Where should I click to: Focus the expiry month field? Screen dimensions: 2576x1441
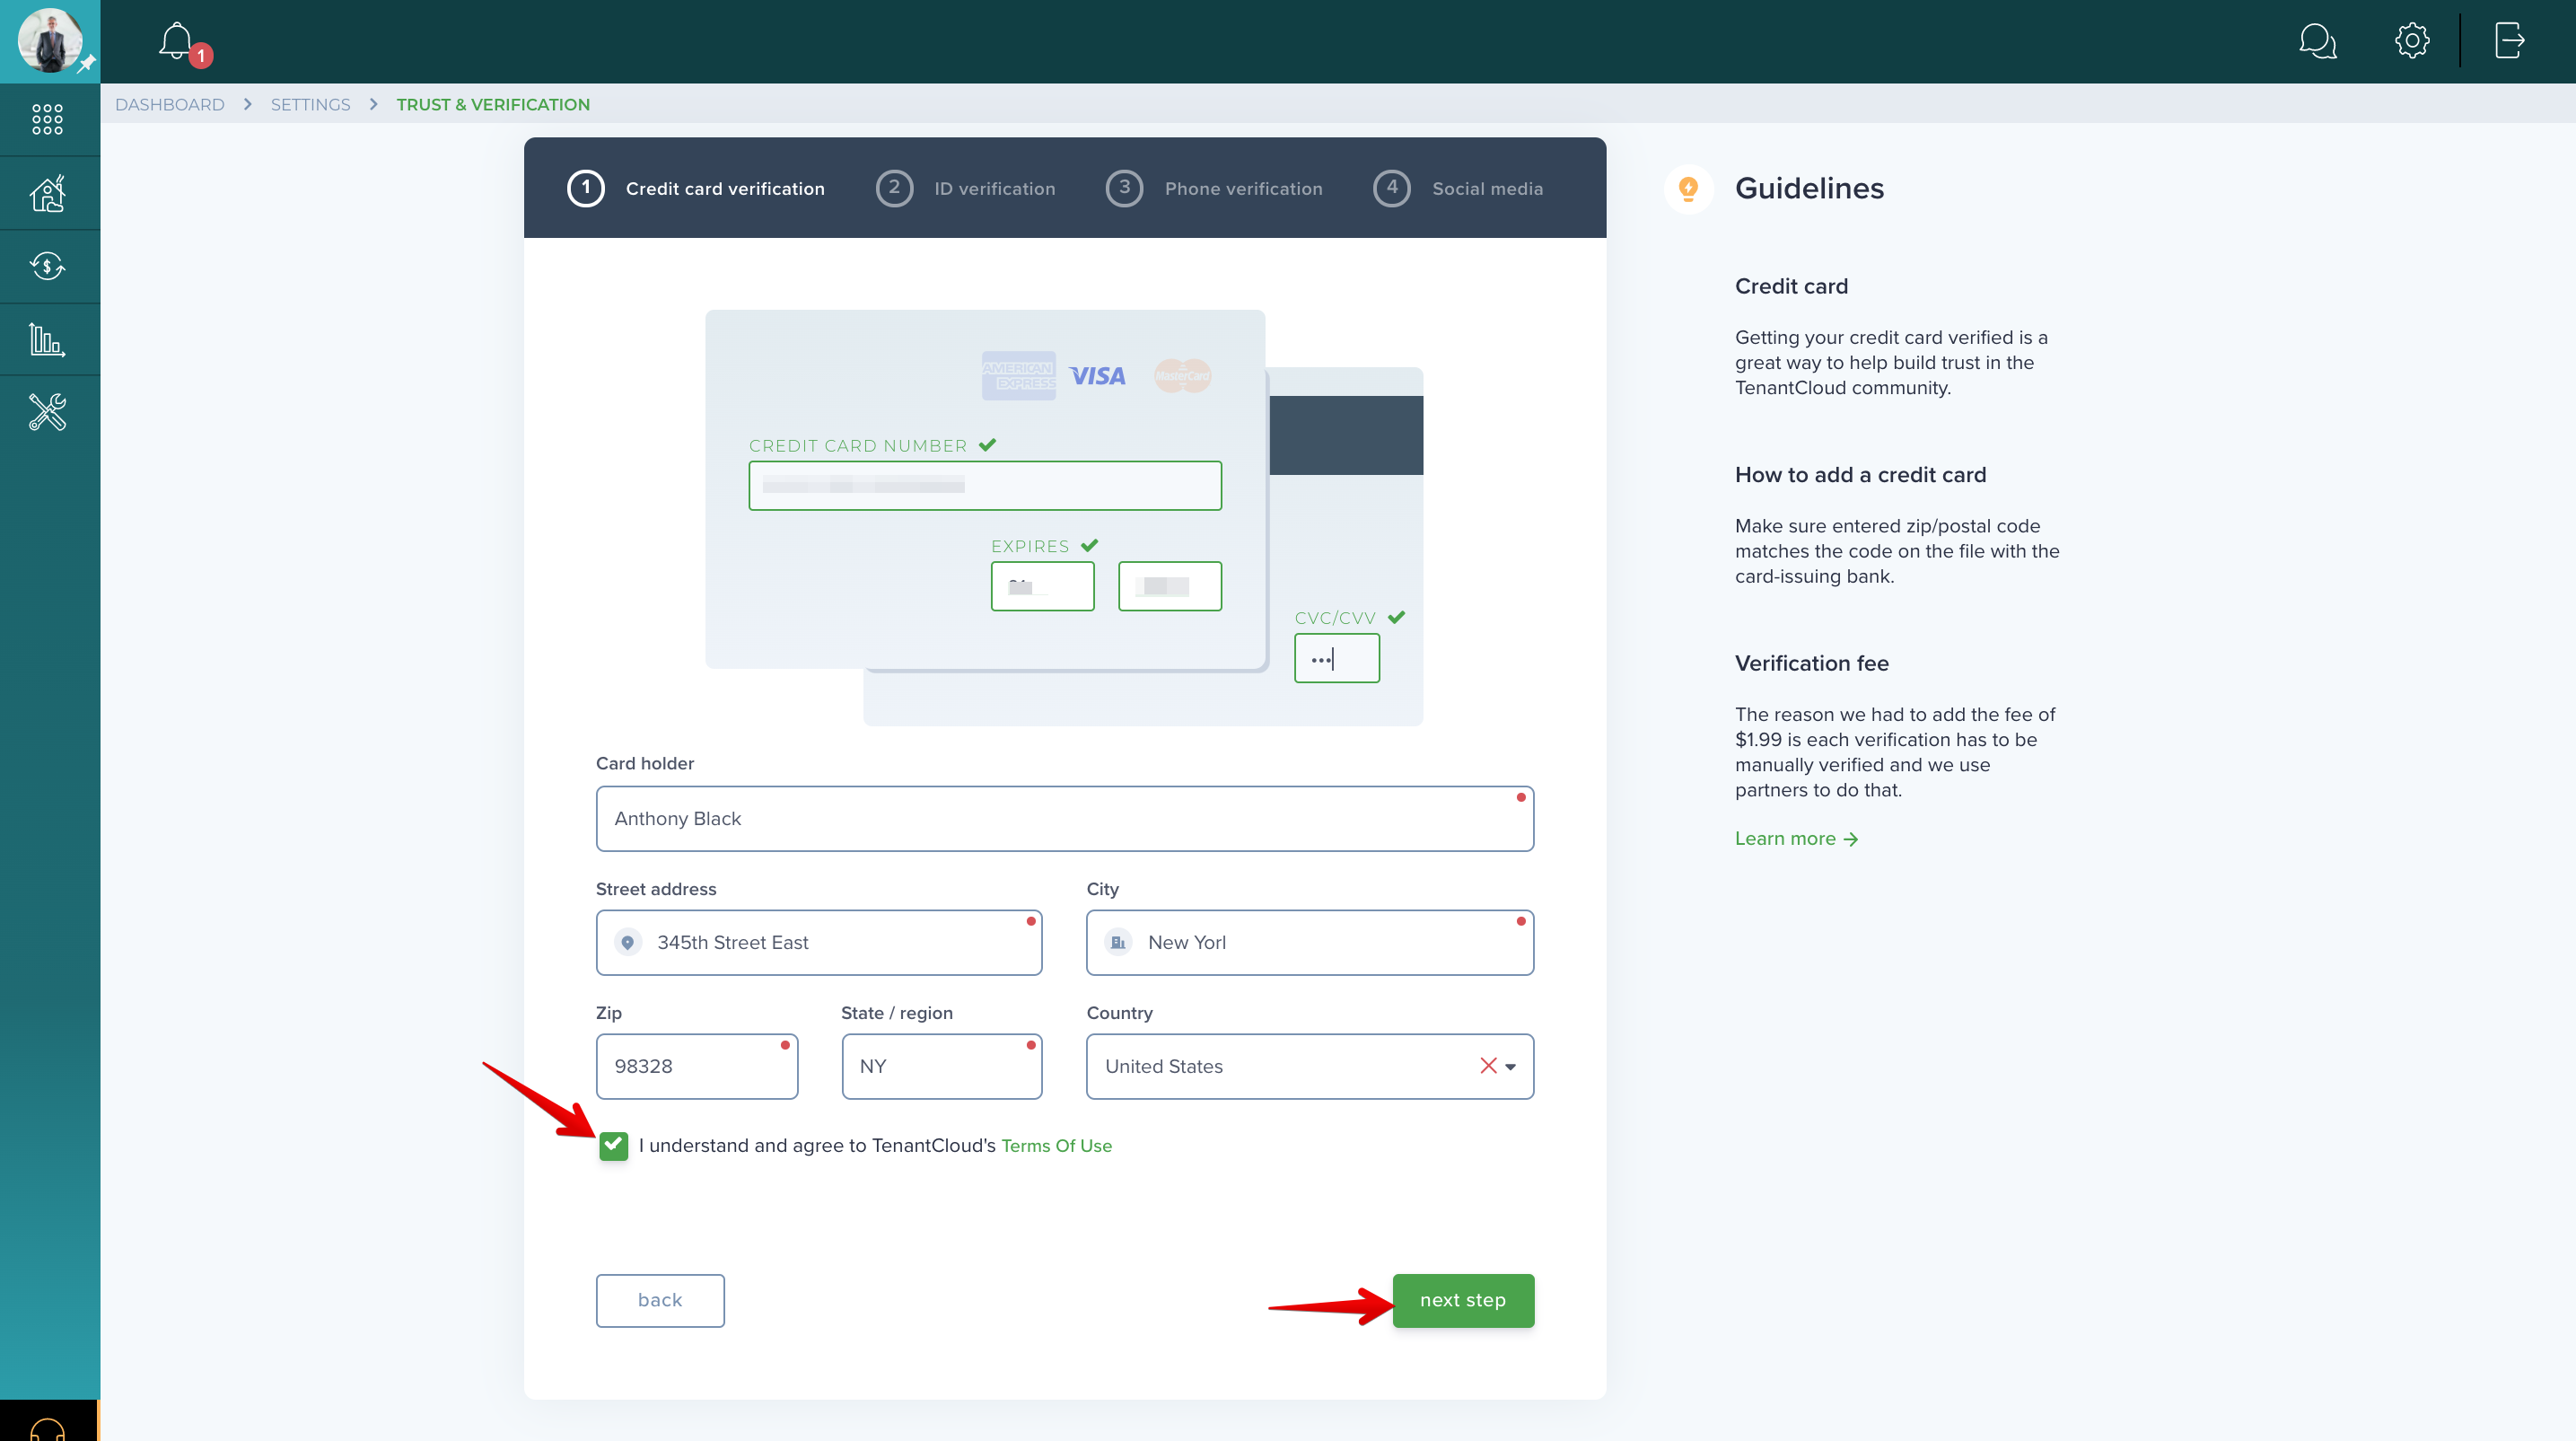[1042, 586]
